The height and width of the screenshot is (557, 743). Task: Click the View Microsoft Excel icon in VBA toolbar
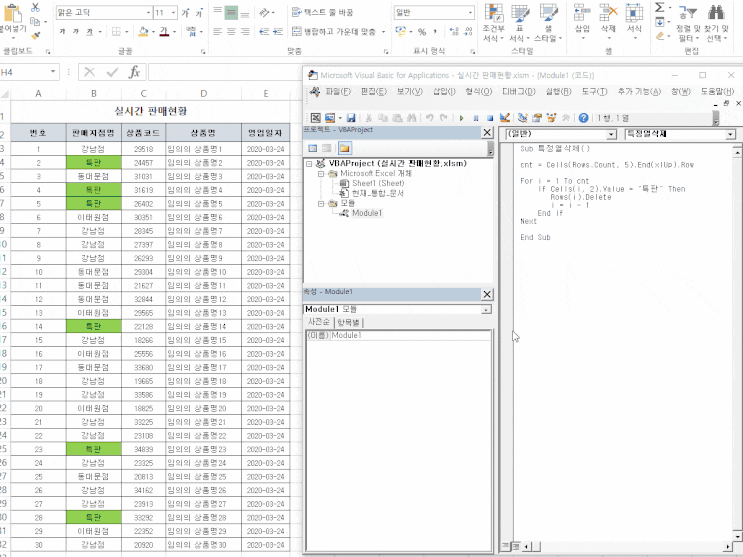coord(316,118)
